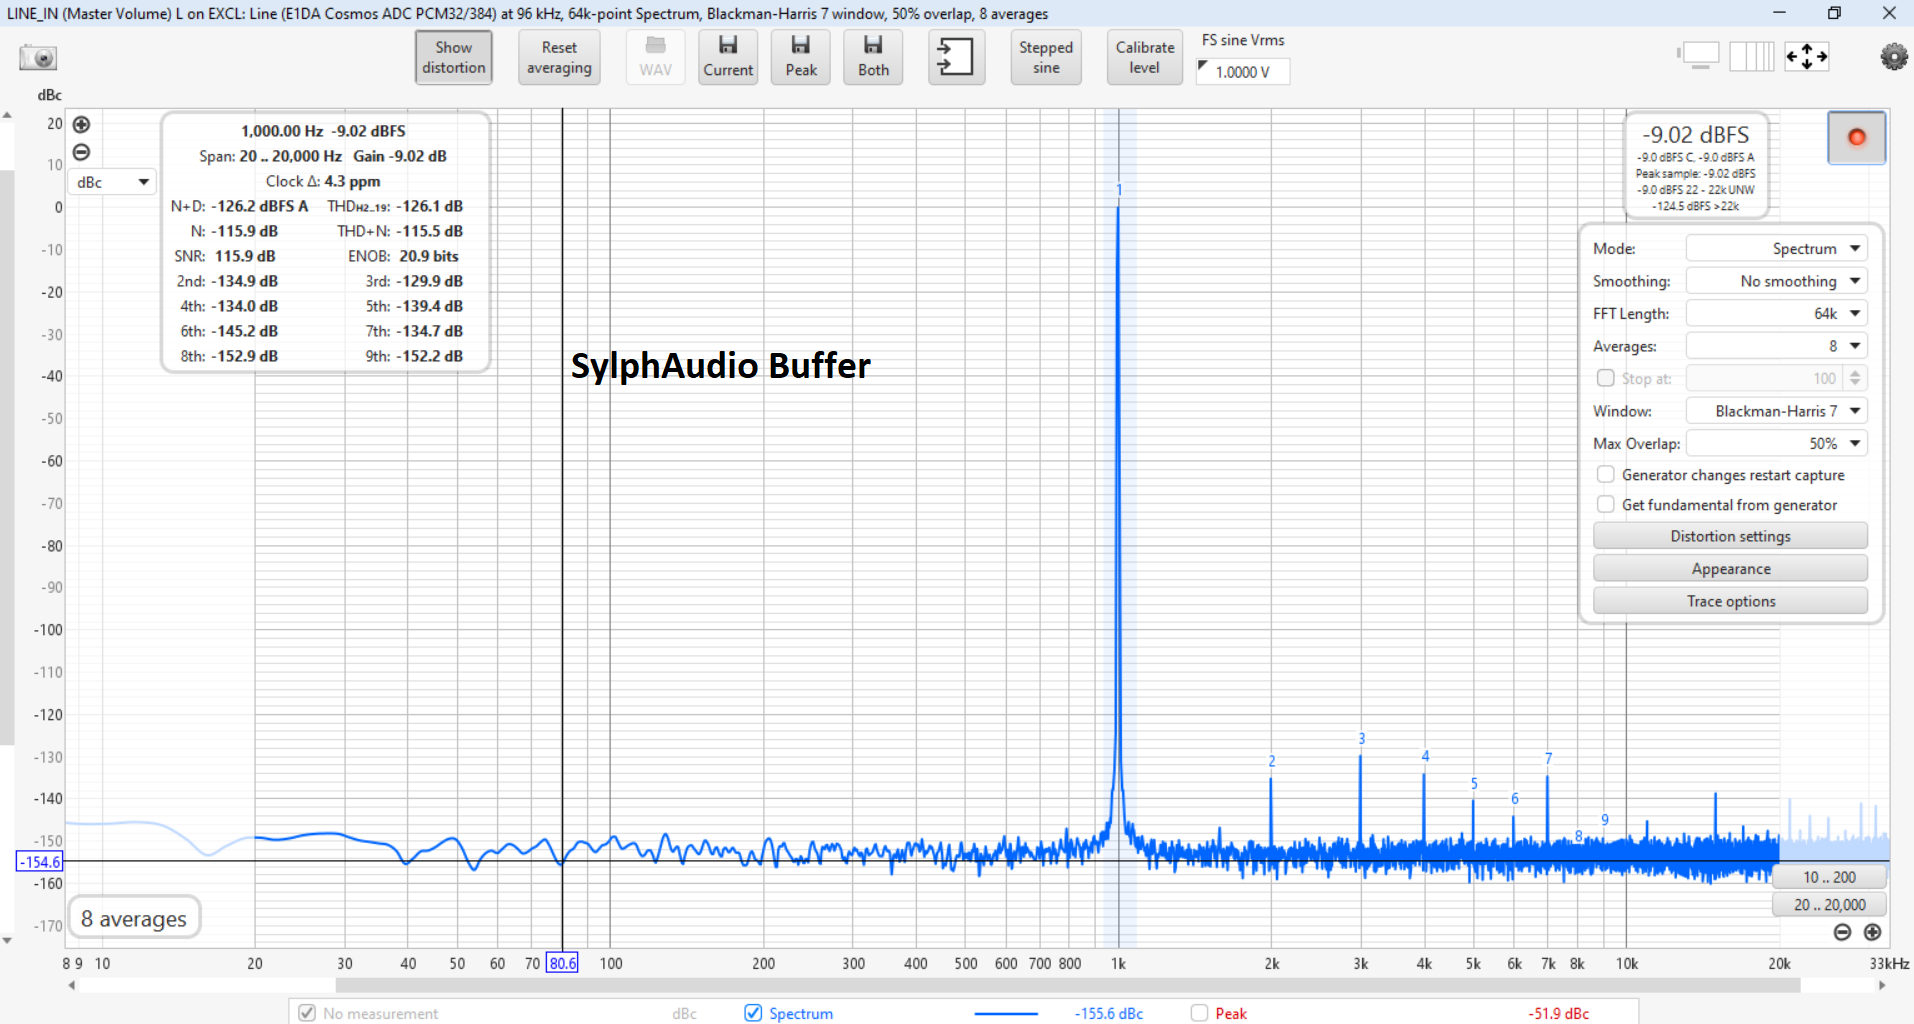Click the Stop at value stepper

click(x=1855, y=378)
